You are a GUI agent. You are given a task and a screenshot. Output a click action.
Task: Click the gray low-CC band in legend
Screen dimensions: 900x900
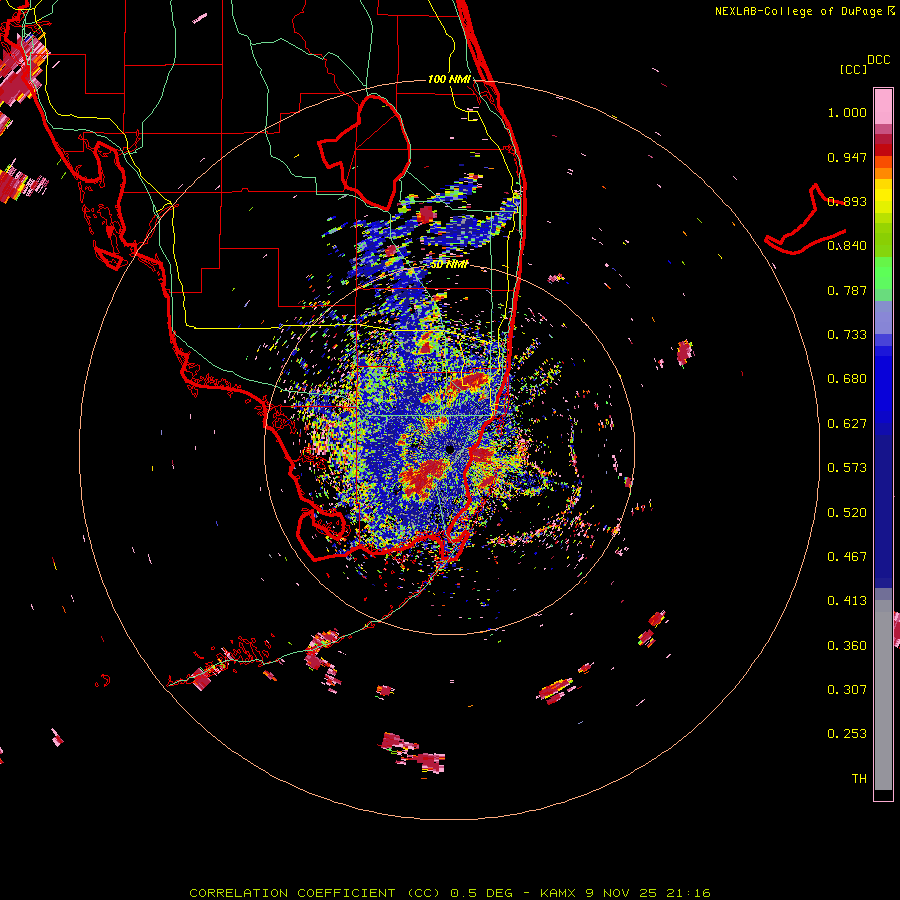[883, 695]
